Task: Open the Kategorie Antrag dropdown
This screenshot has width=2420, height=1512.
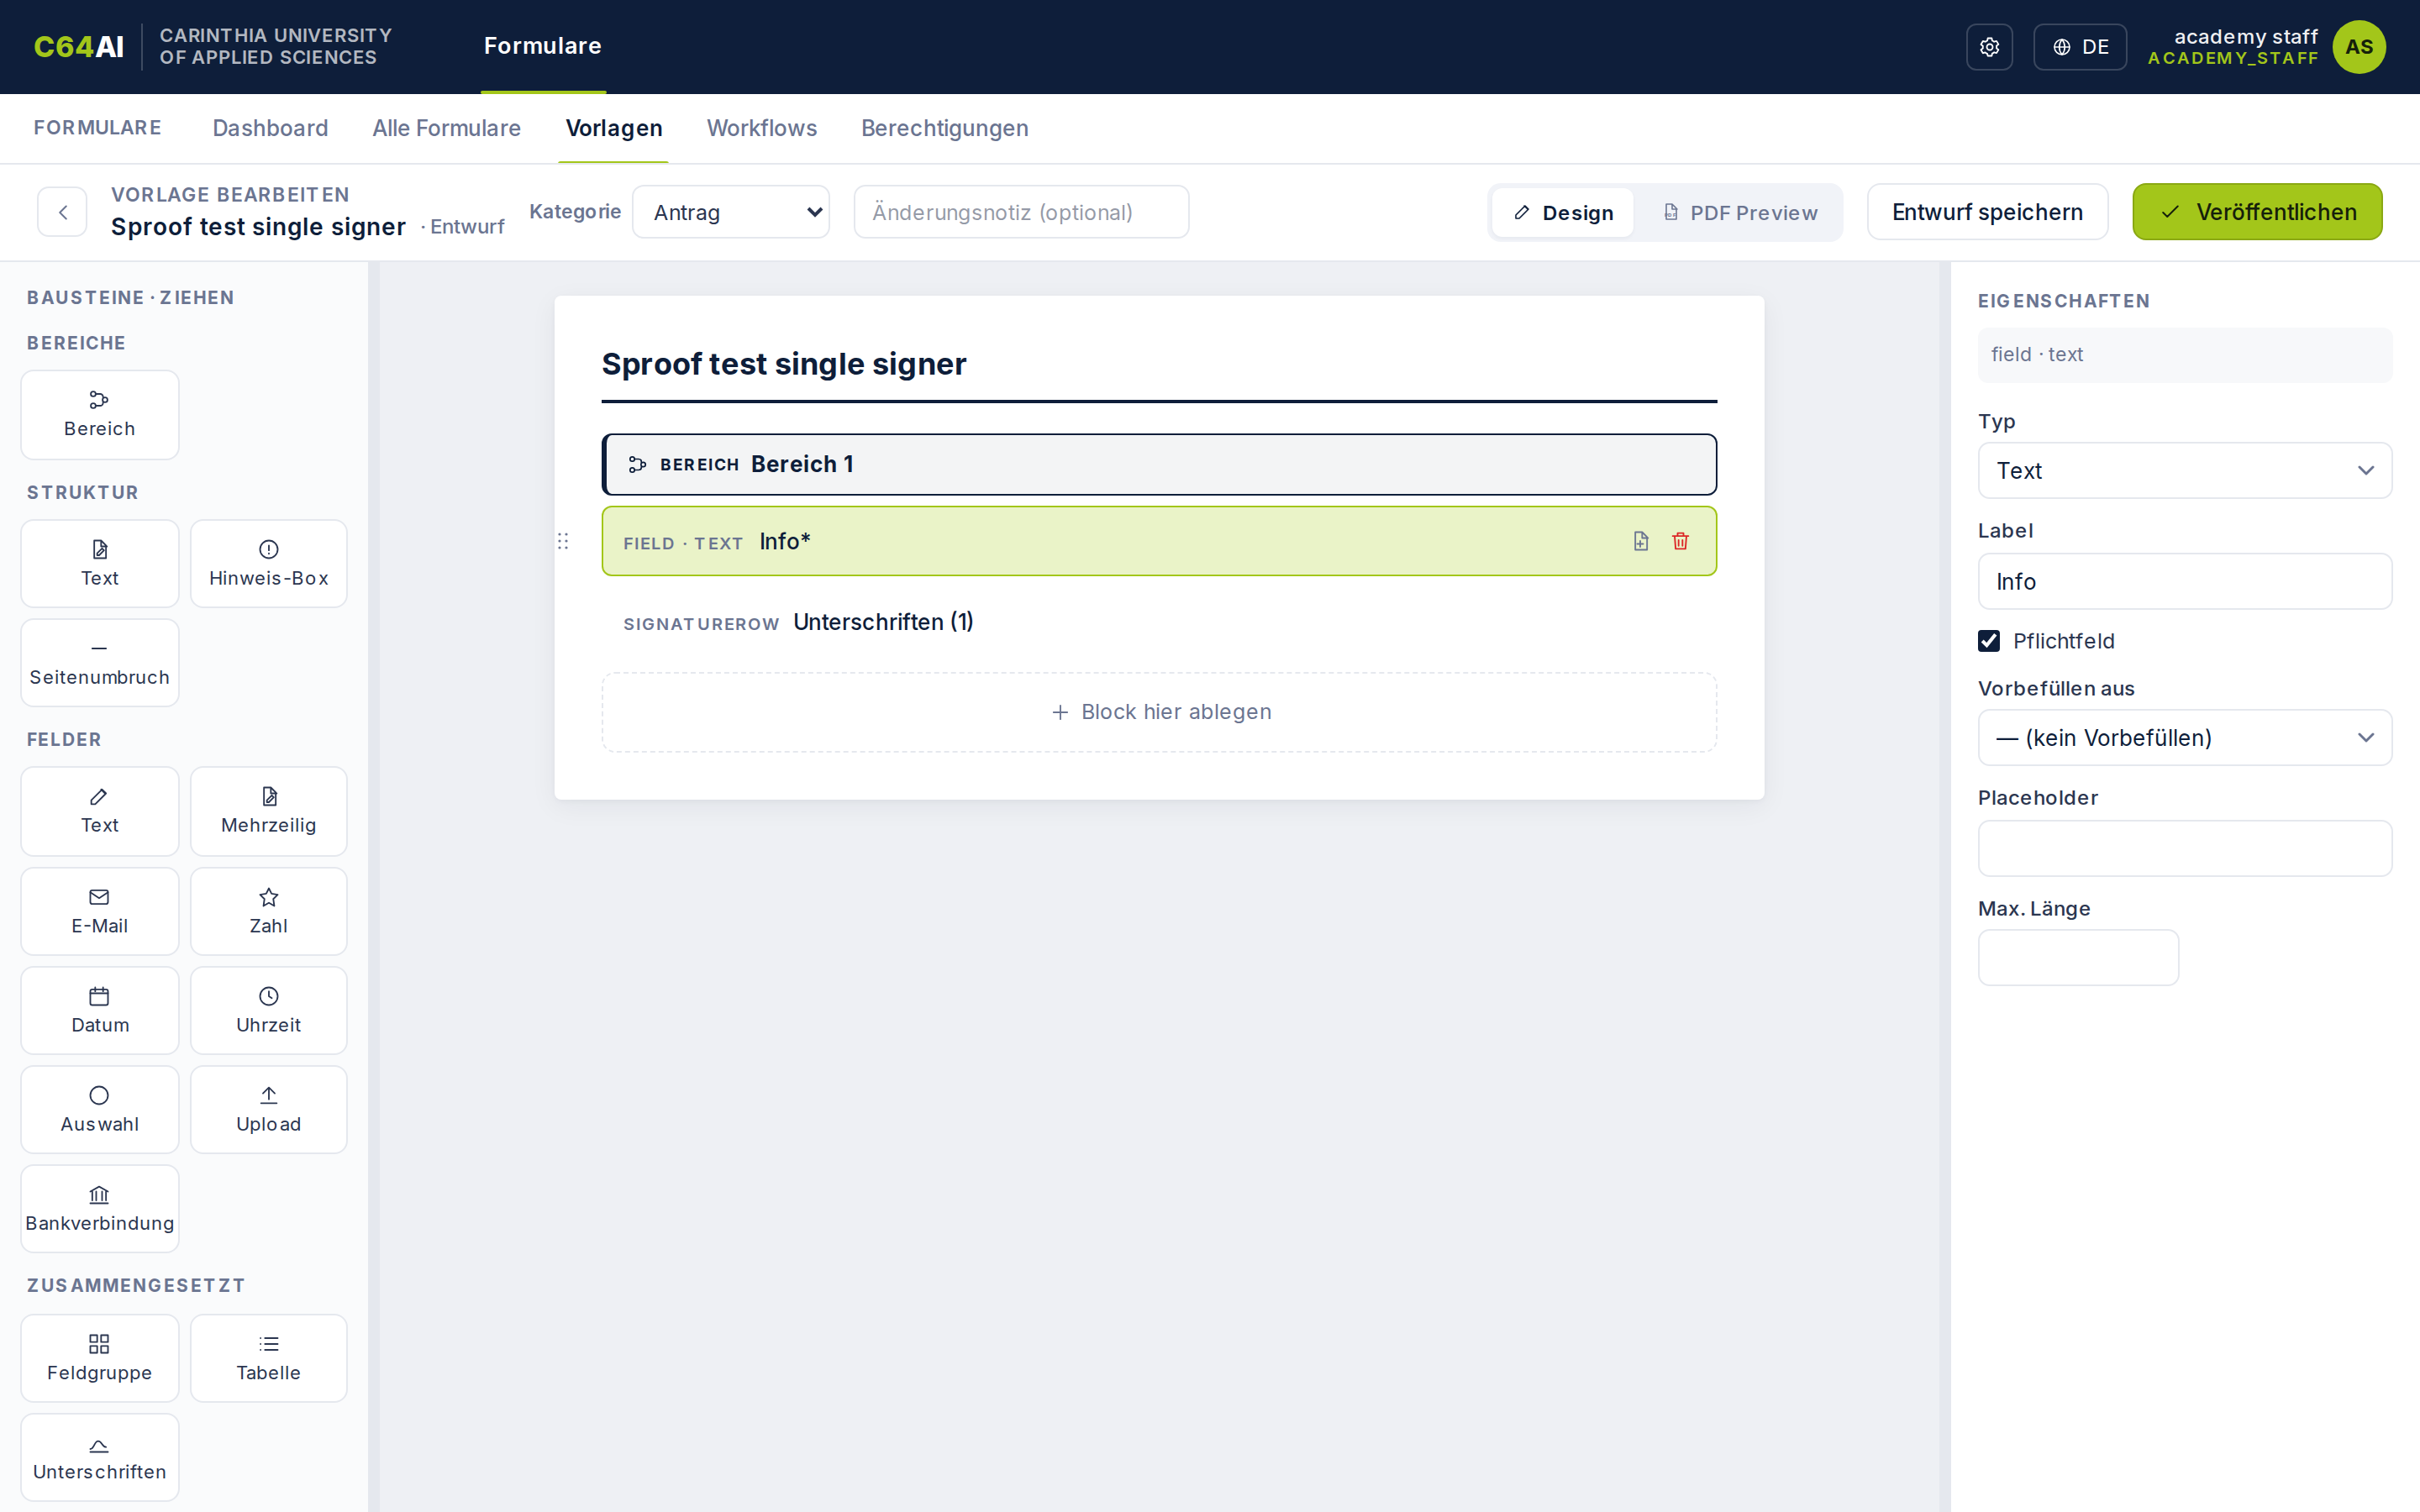Action: 731,212
